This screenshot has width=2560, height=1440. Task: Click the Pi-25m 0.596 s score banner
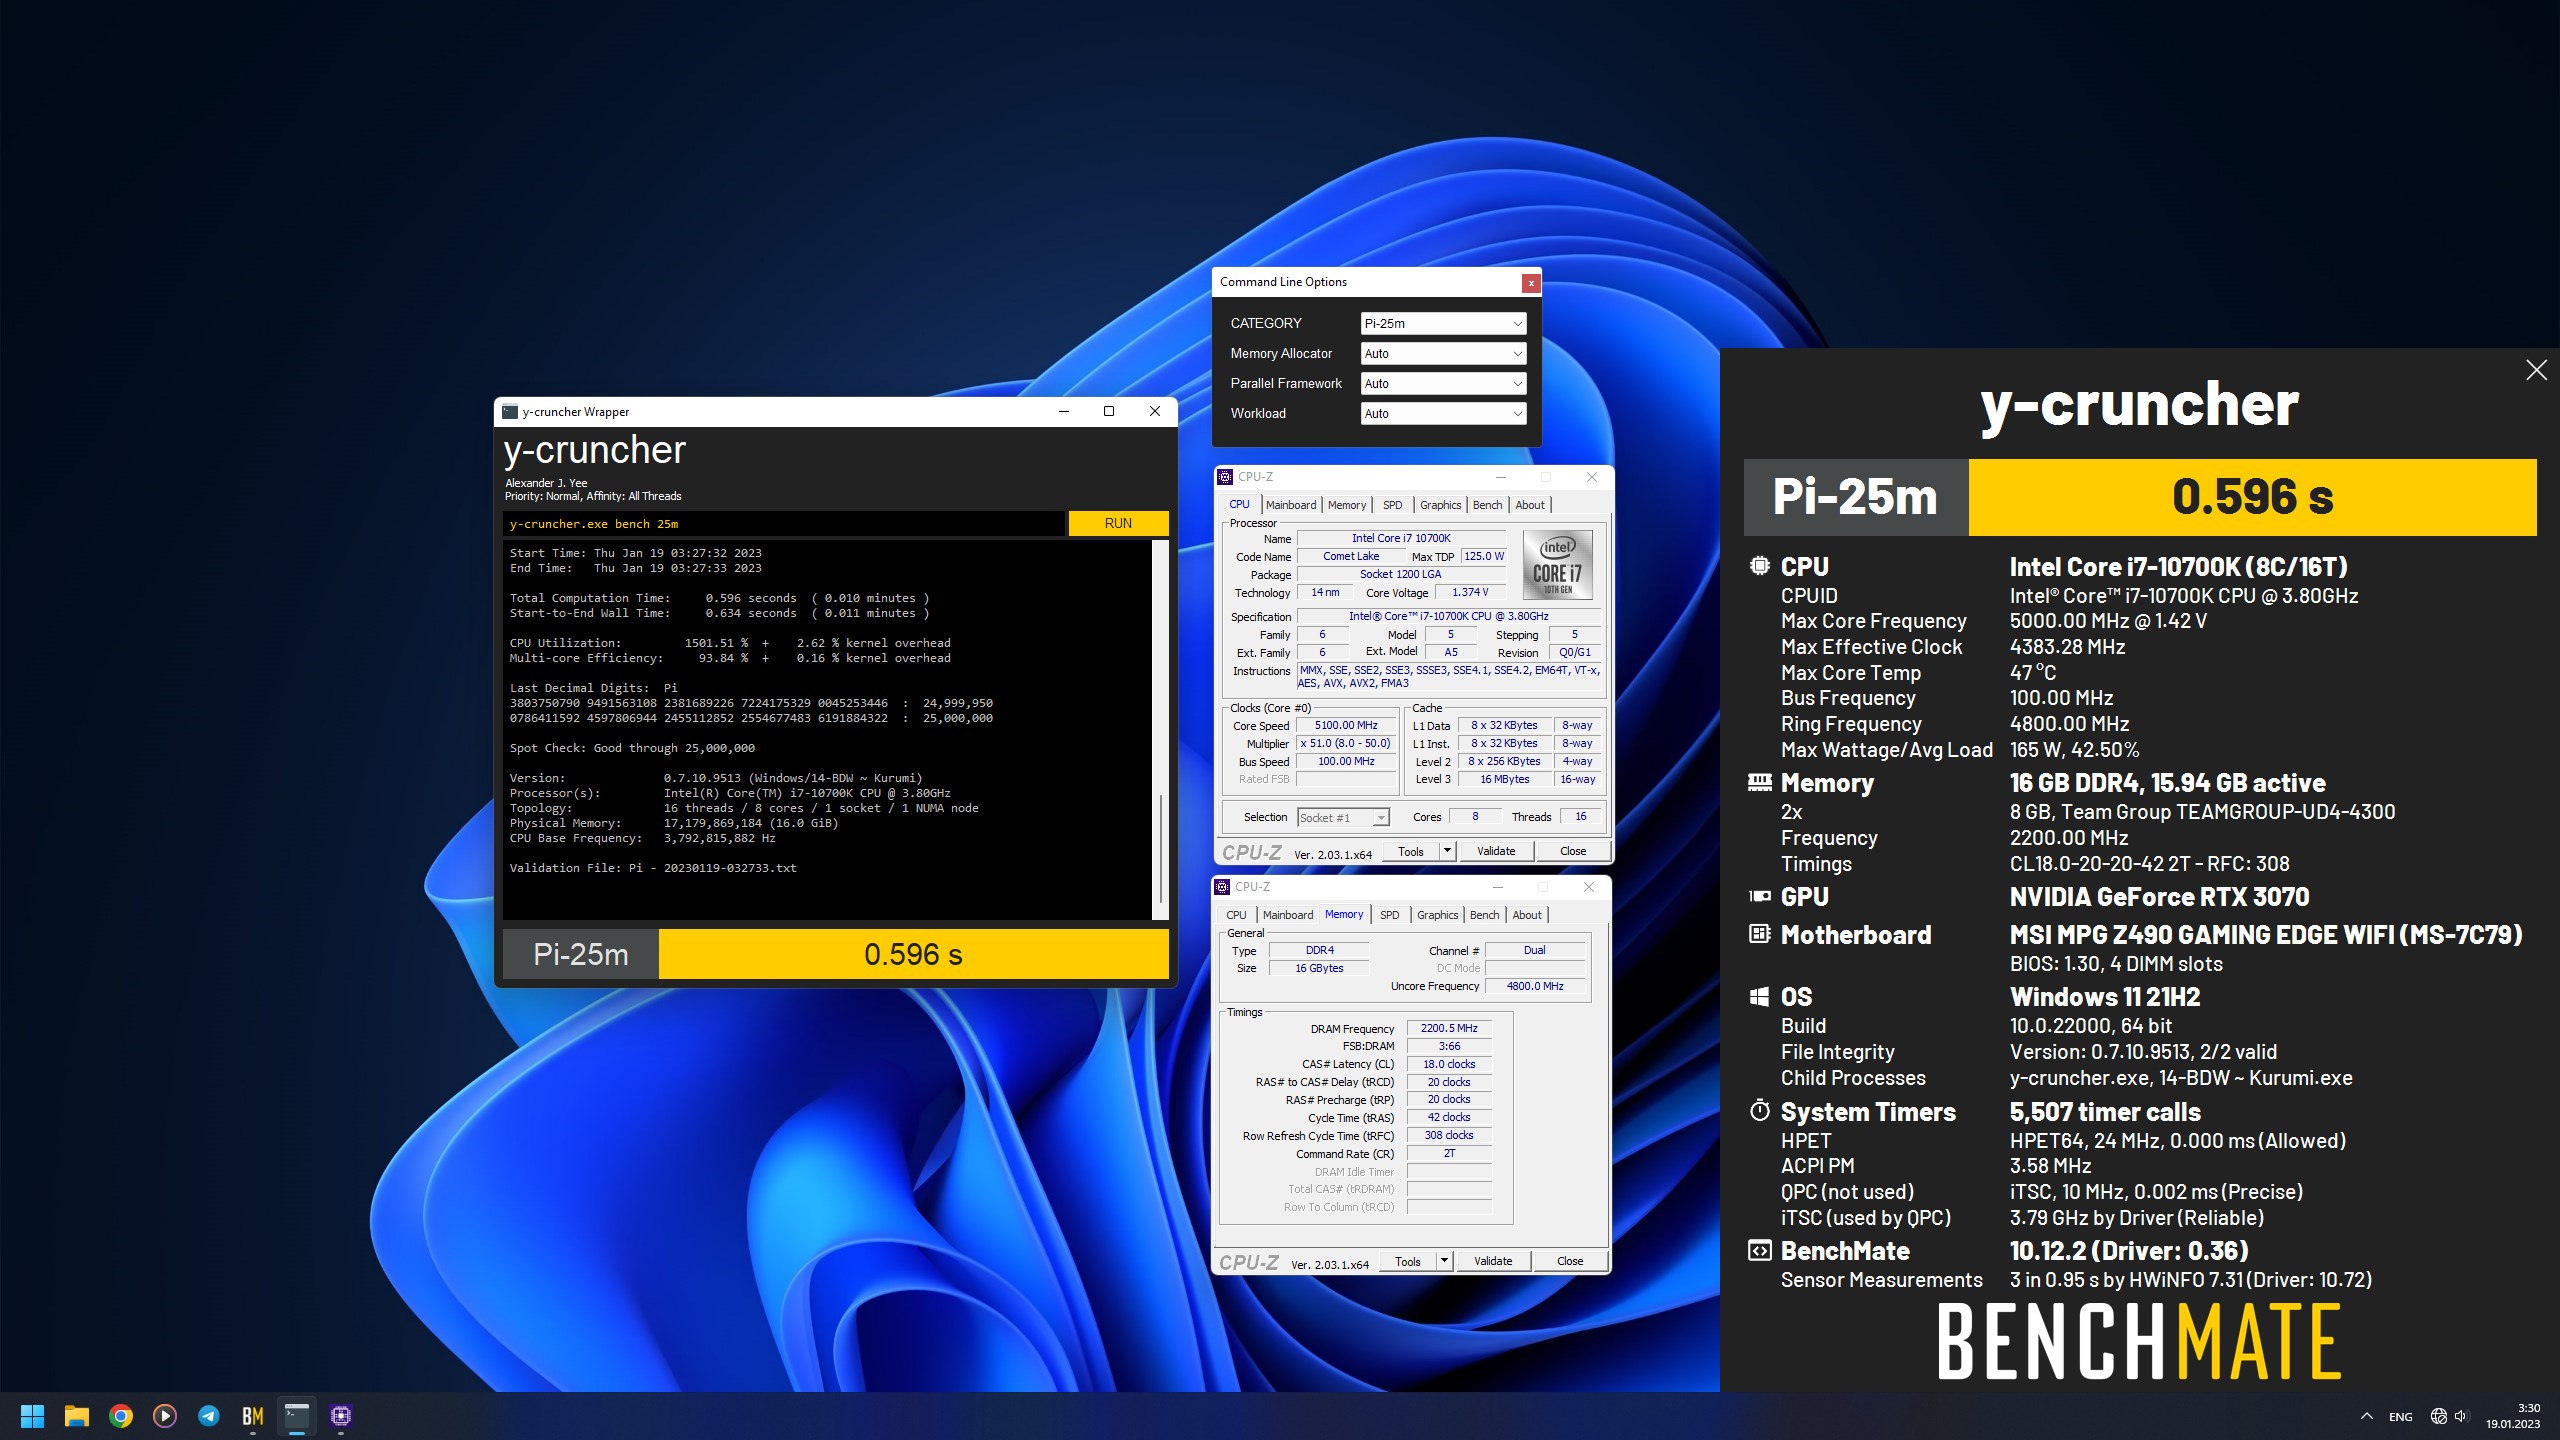coord(2140,497)
